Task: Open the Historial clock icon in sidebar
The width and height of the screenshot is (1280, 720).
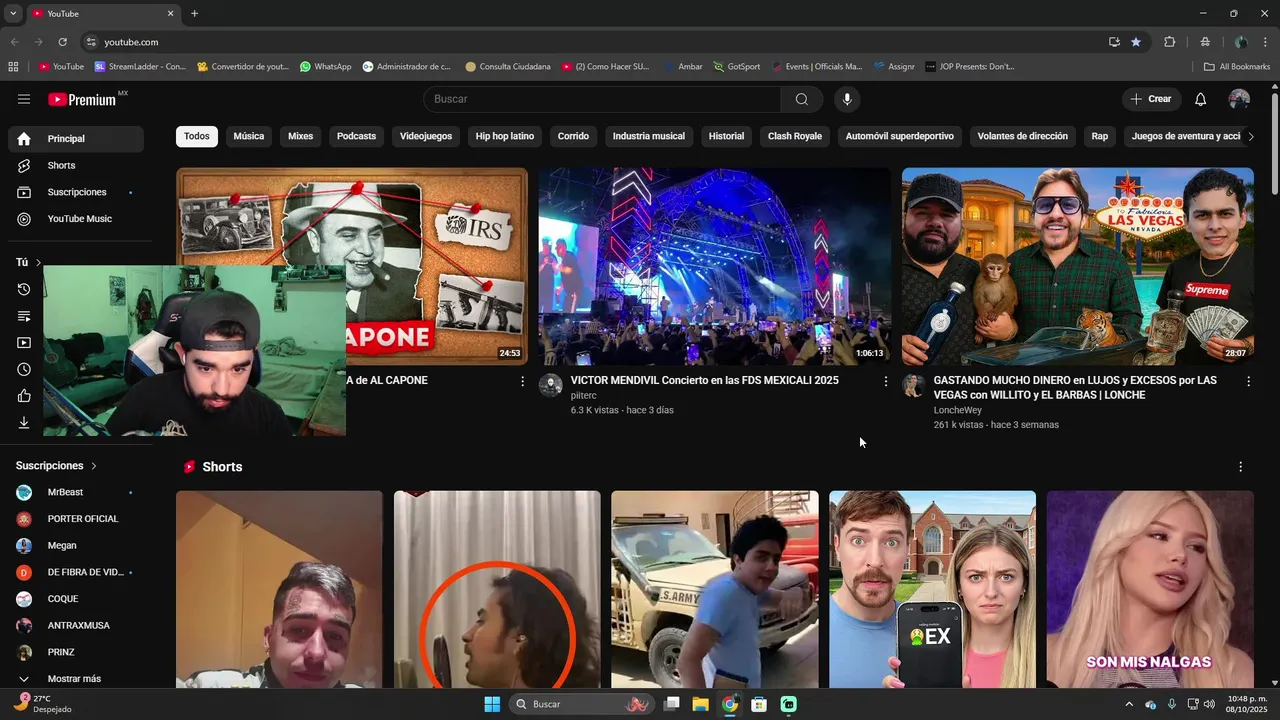Action: click(x=24, y=289)
